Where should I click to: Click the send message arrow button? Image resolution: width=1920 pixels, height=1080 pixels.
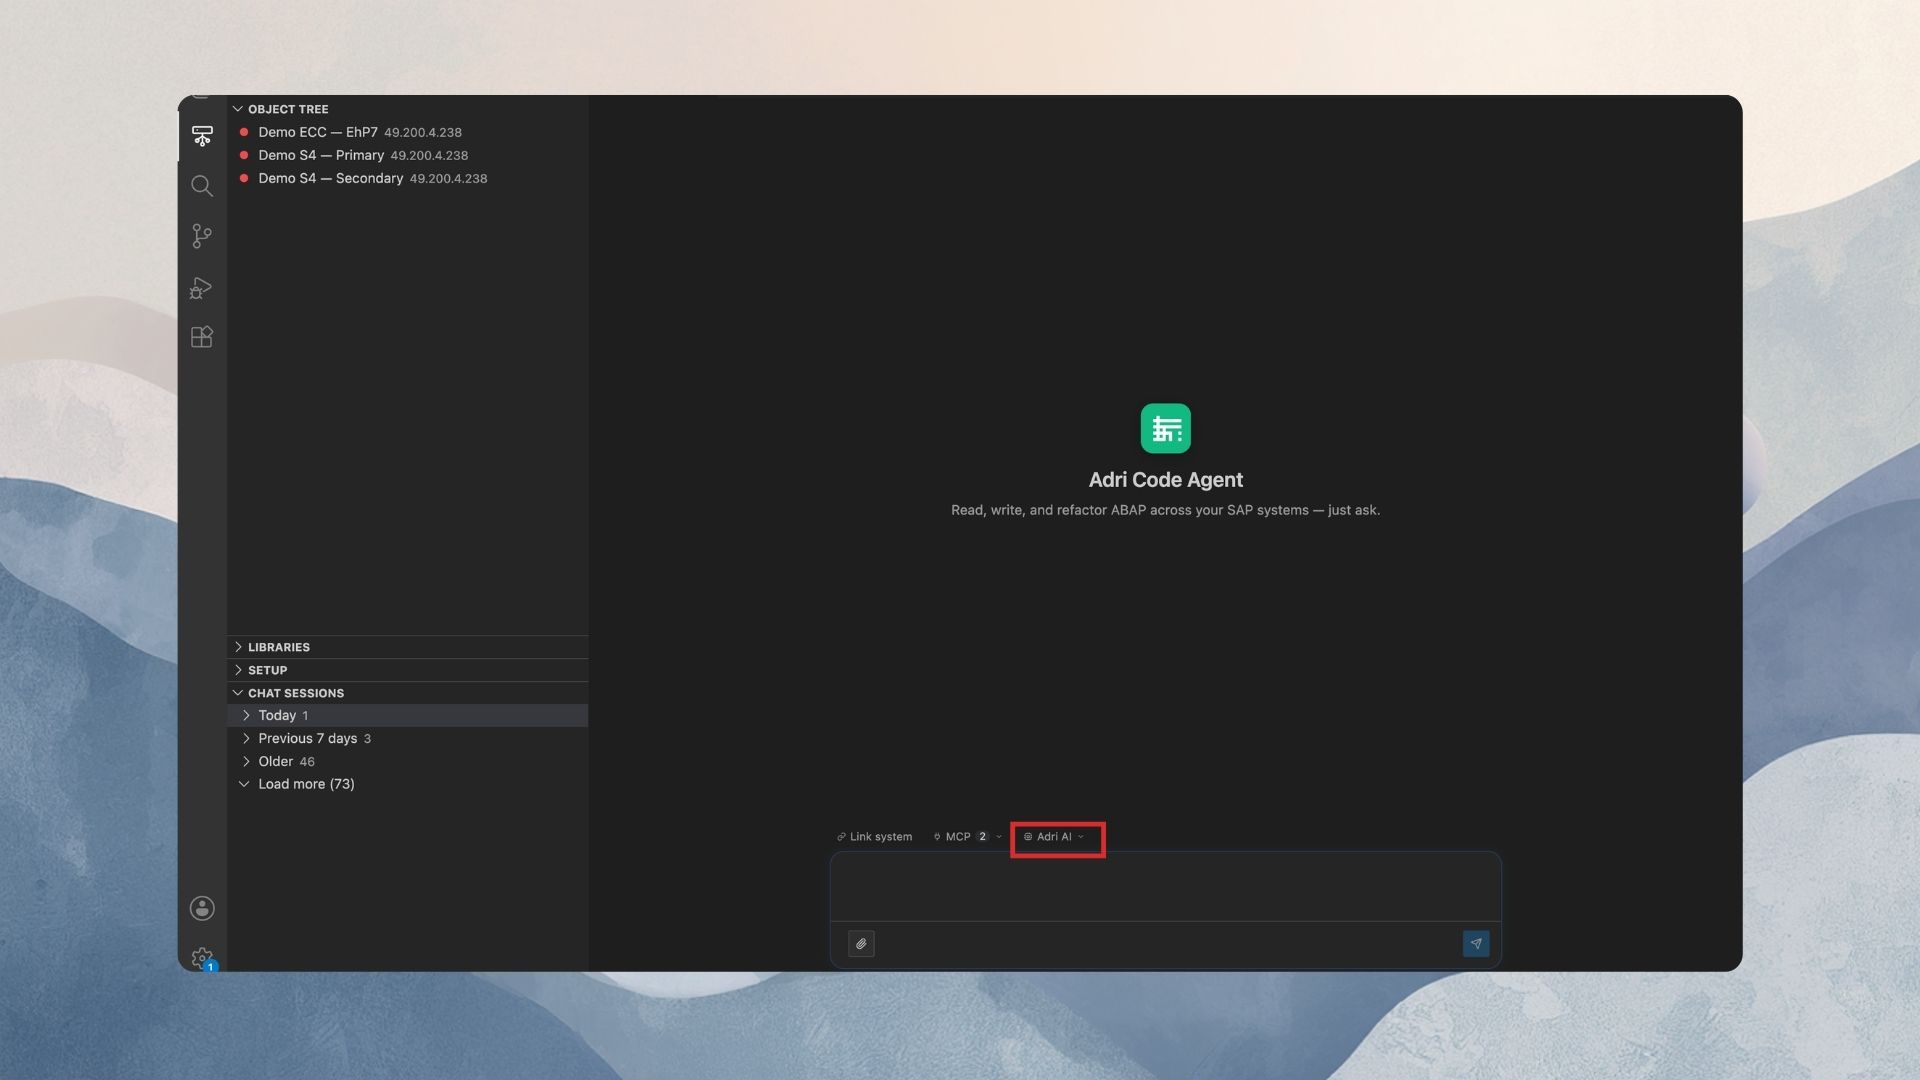coord(1476,944)
